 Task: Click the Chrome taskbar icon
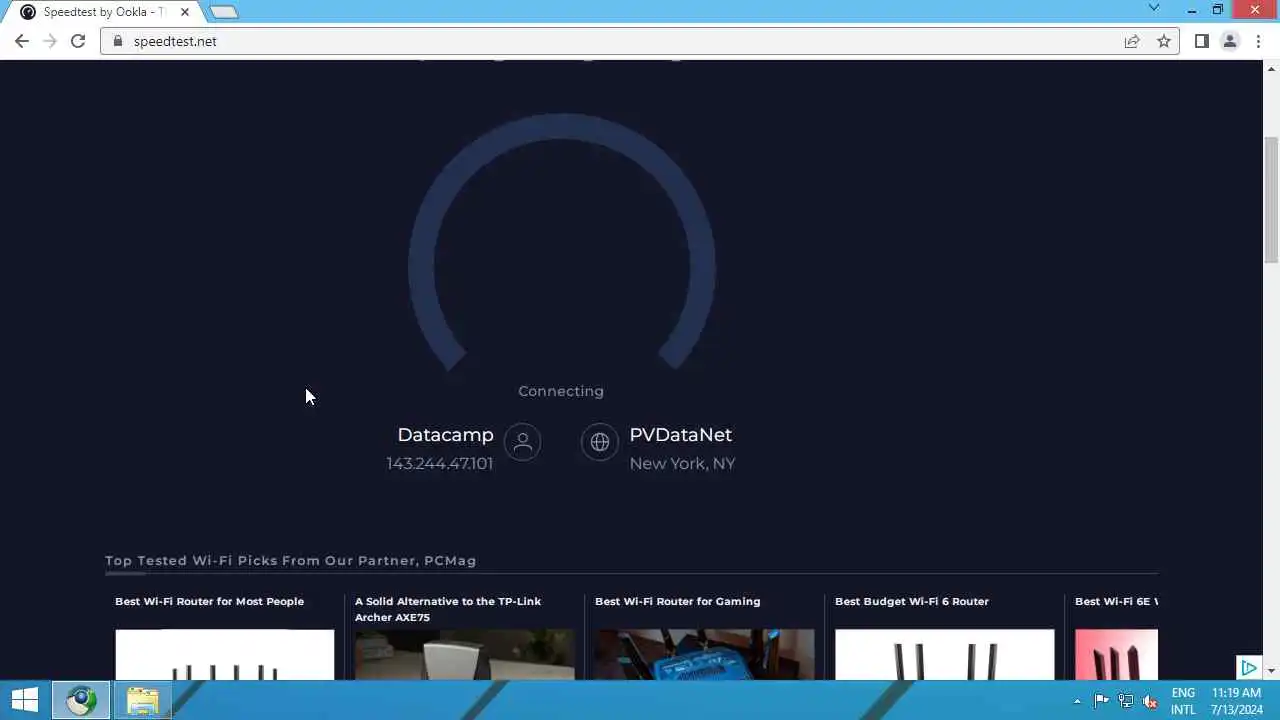pos(81,700)
